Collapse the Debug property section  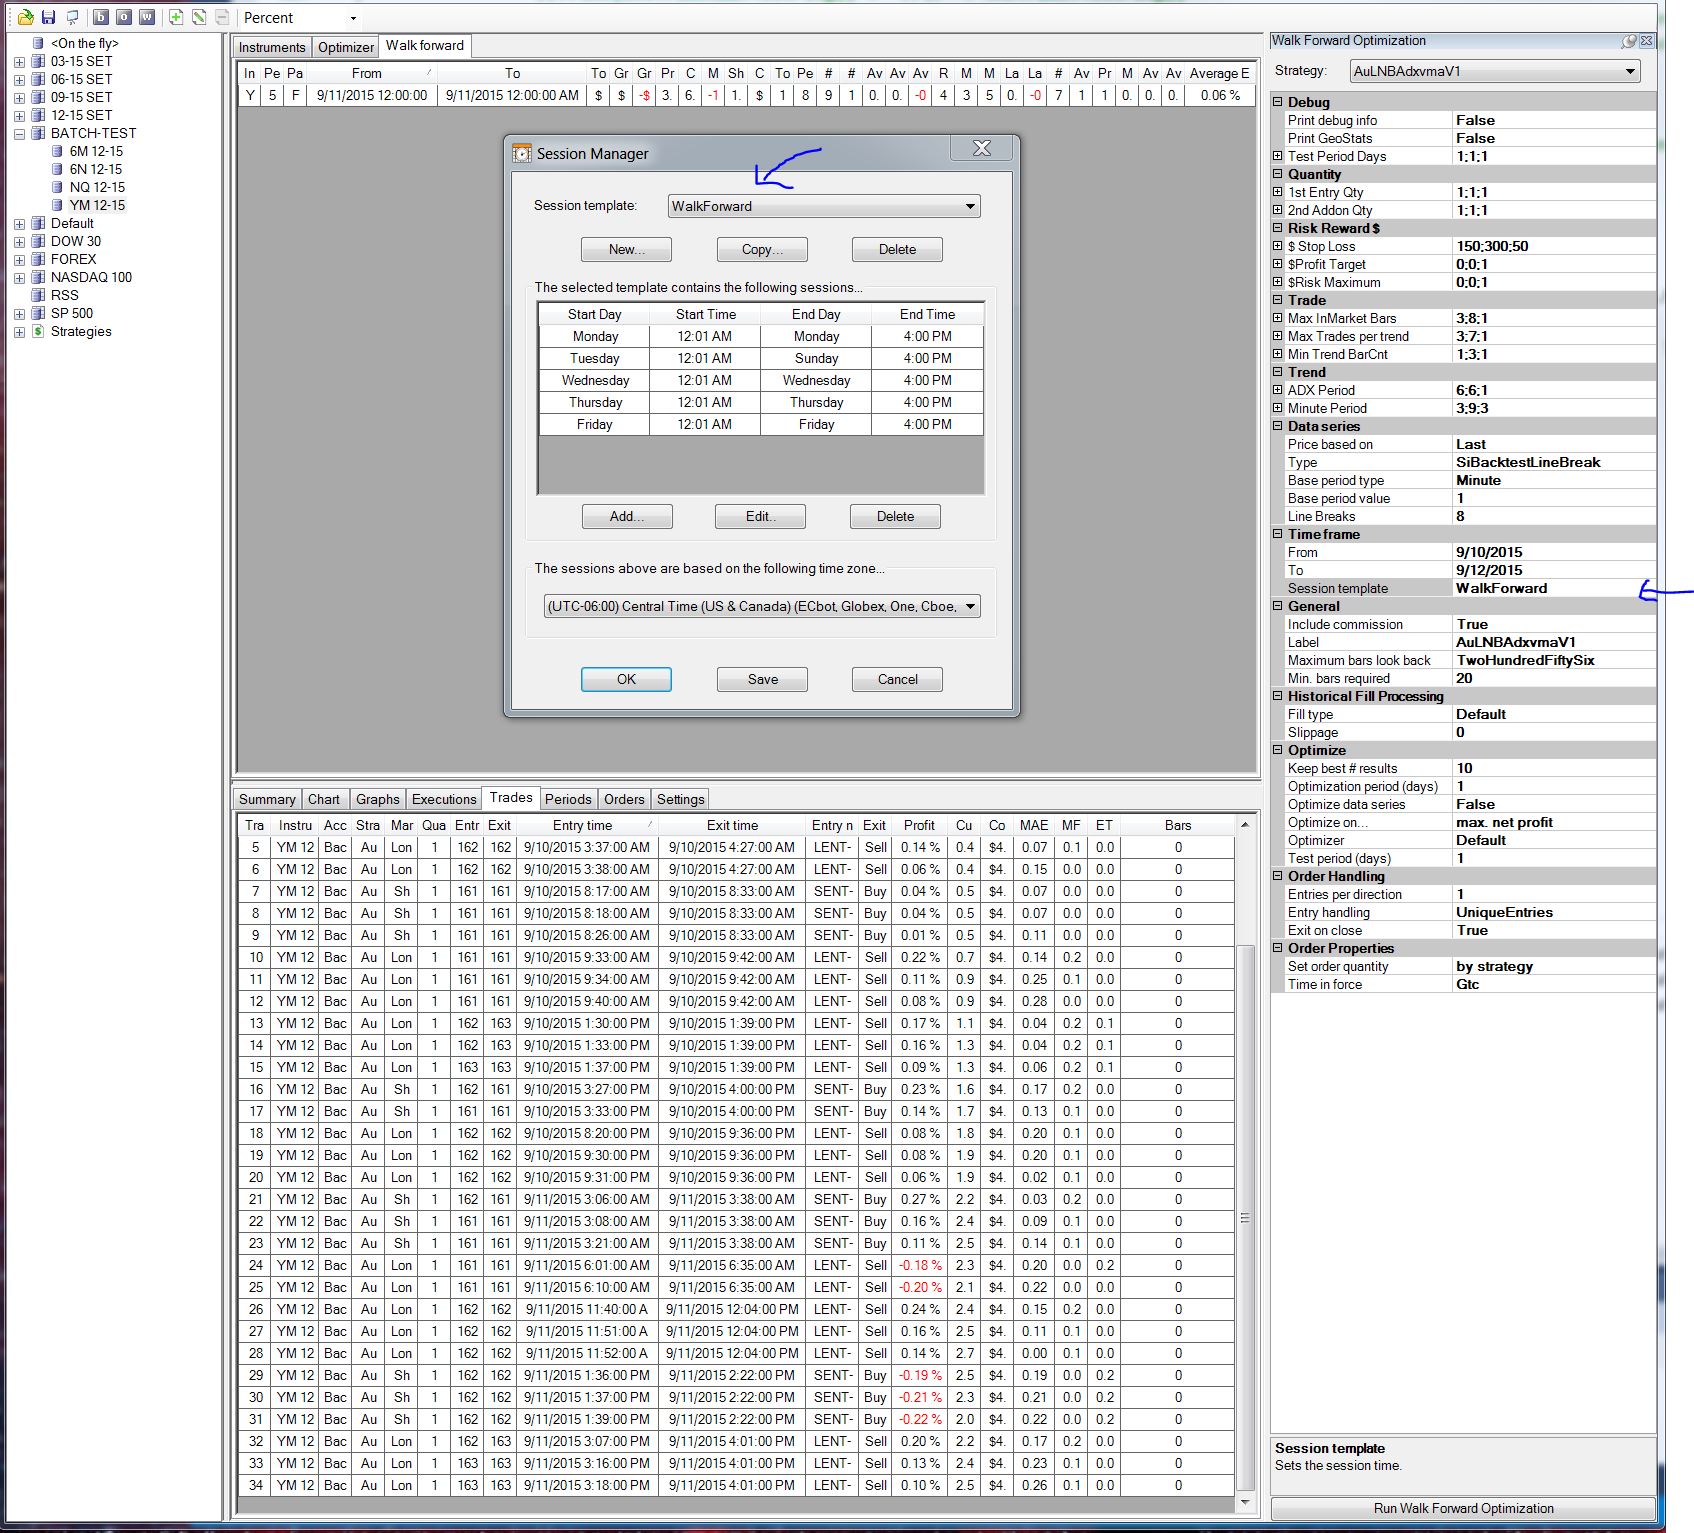pos(1278,102)
